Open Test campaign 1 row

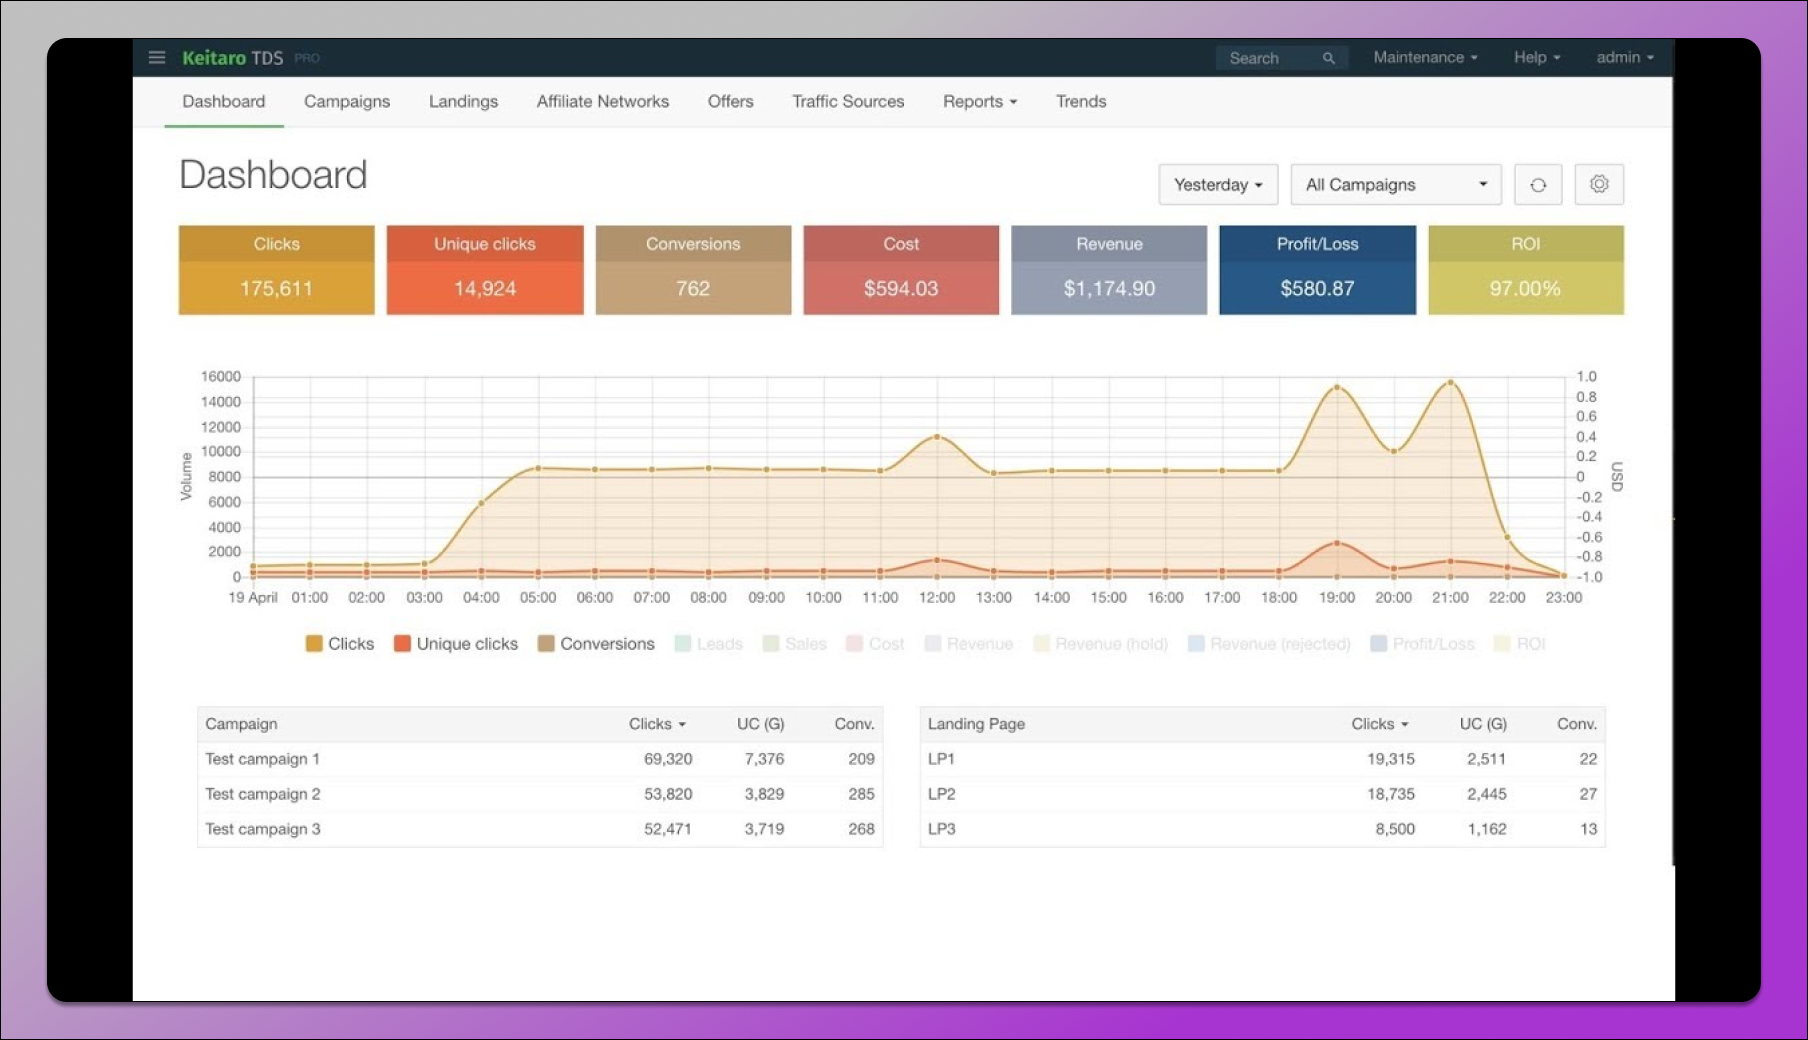262,759
